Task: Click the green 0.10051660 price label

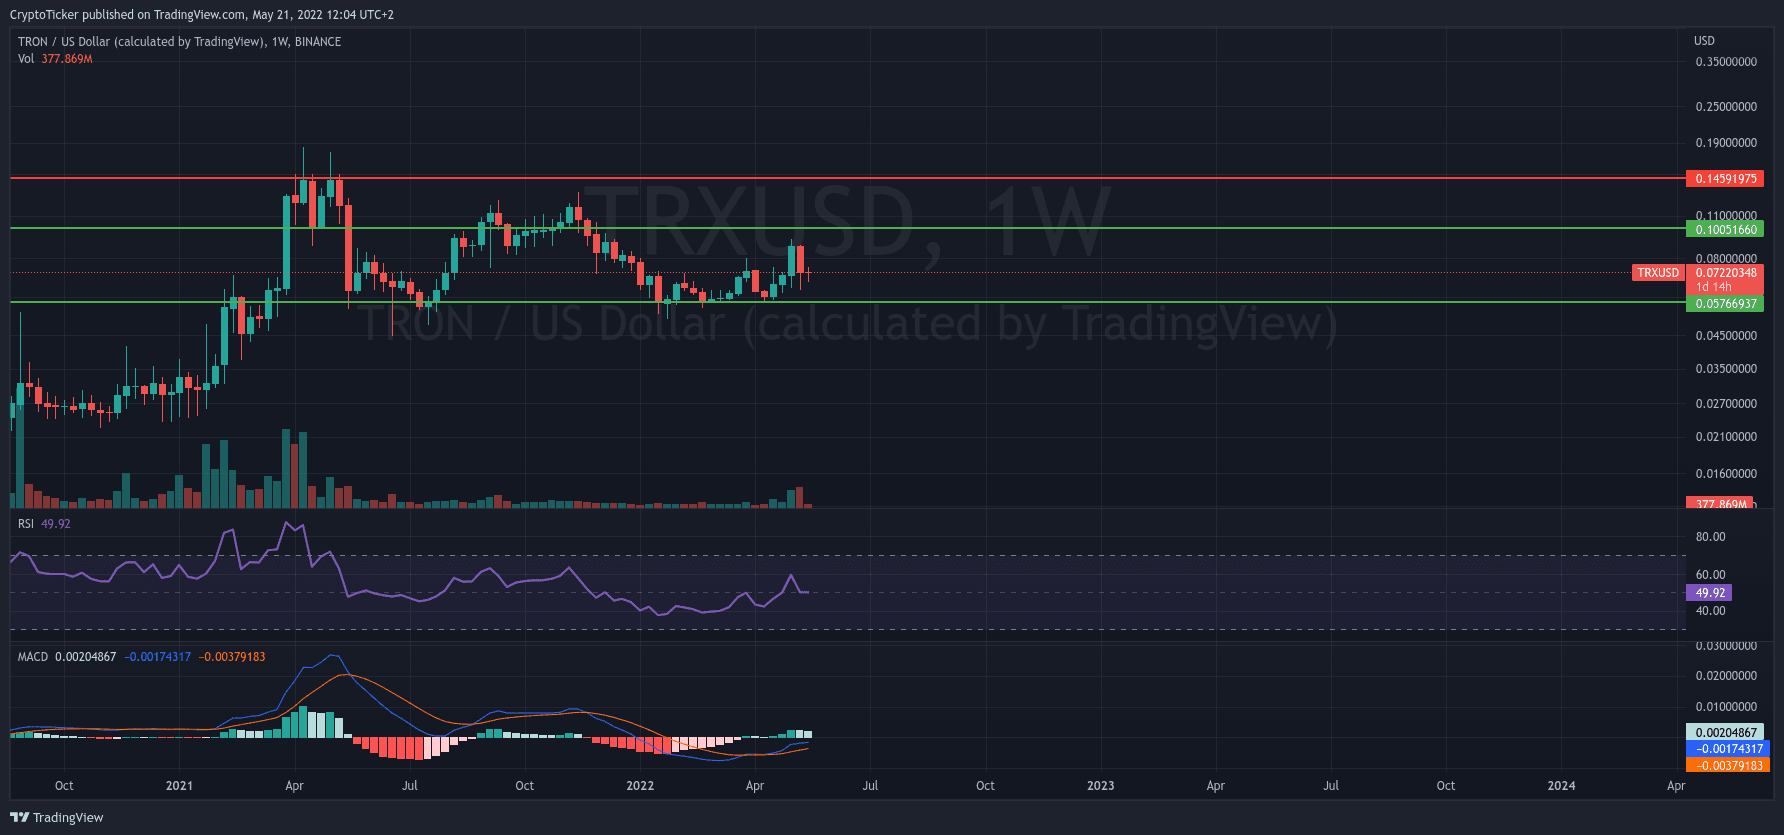Action: [1725, 230]
